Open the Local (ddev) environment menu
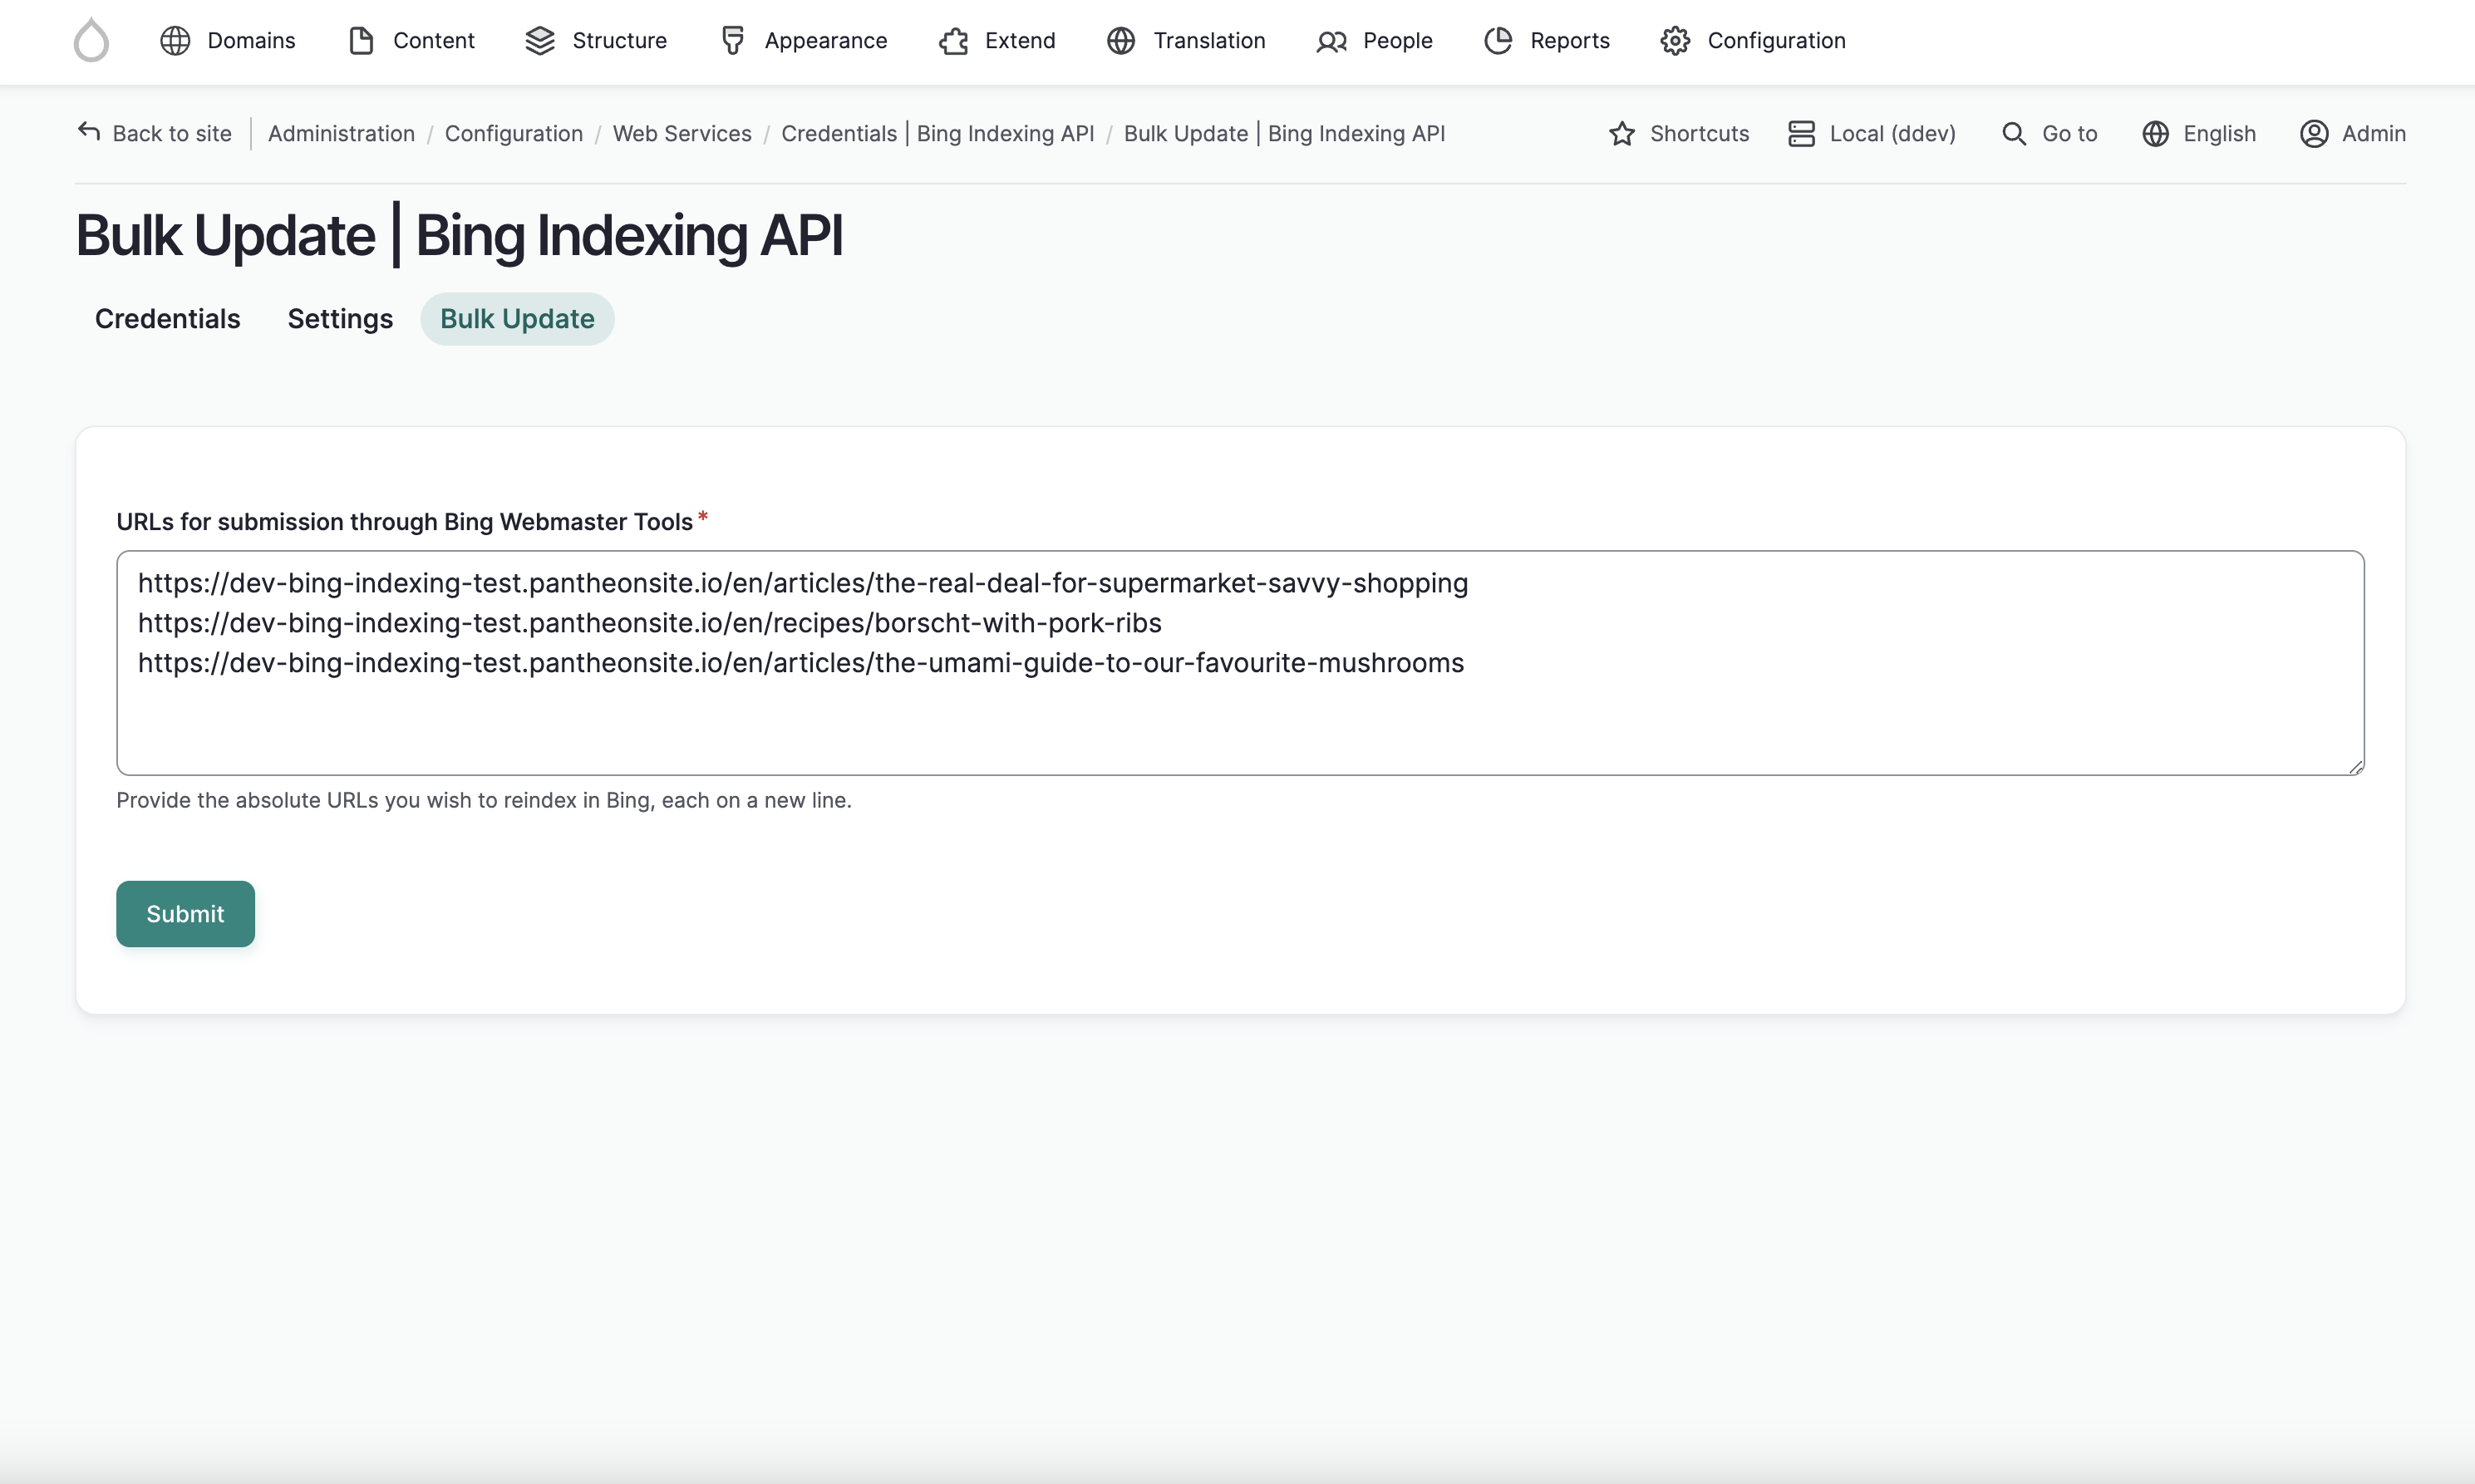This screenshot has width=2475, height=1484. tap(1801, 133)
